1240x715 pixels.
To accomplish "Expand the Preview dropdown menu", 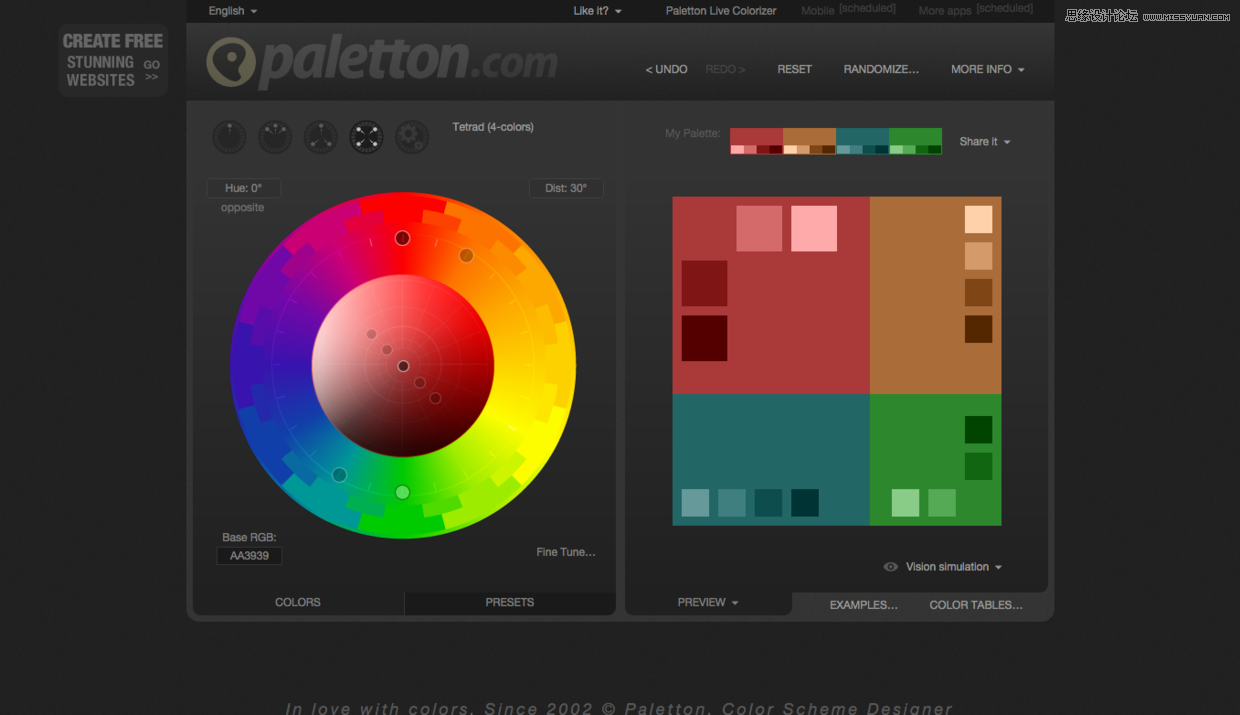I will [x=708, y=602].
